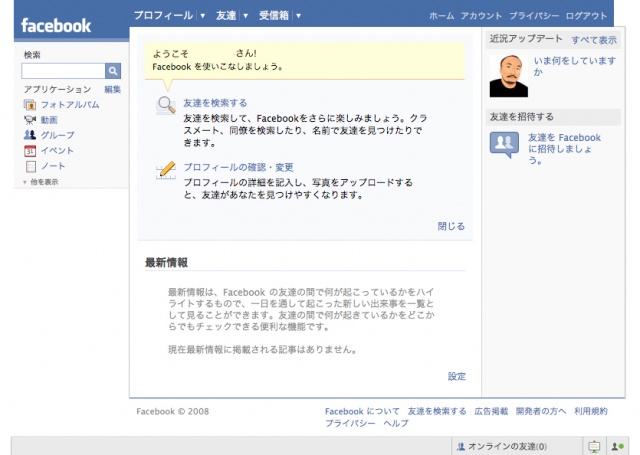Click the pencil icon for profile edit
The height and width of the screenshot is (455, 640).
pyautogui.click(x=166, y=170)
